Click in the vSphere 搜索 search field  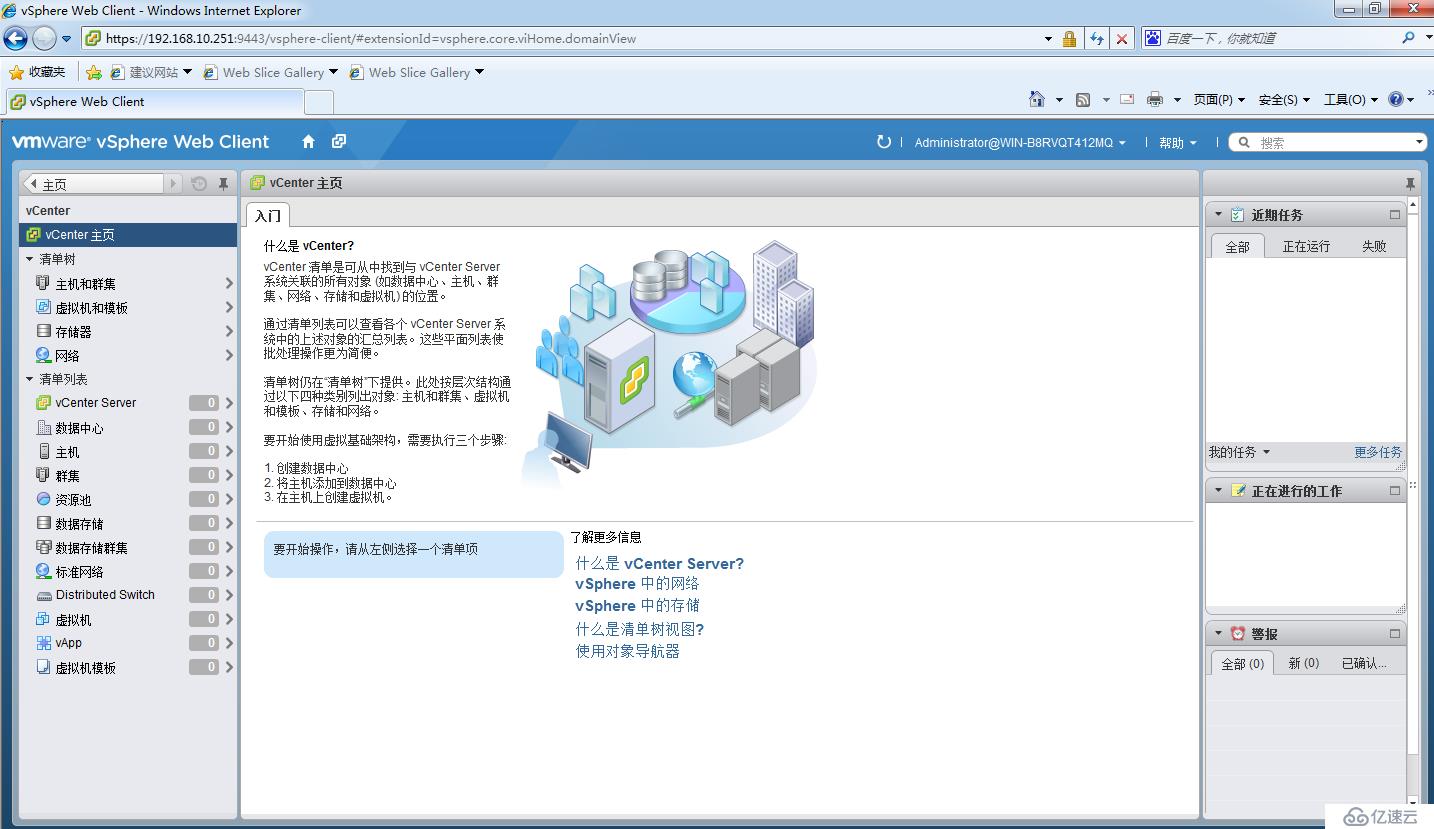pos(1330,143)
